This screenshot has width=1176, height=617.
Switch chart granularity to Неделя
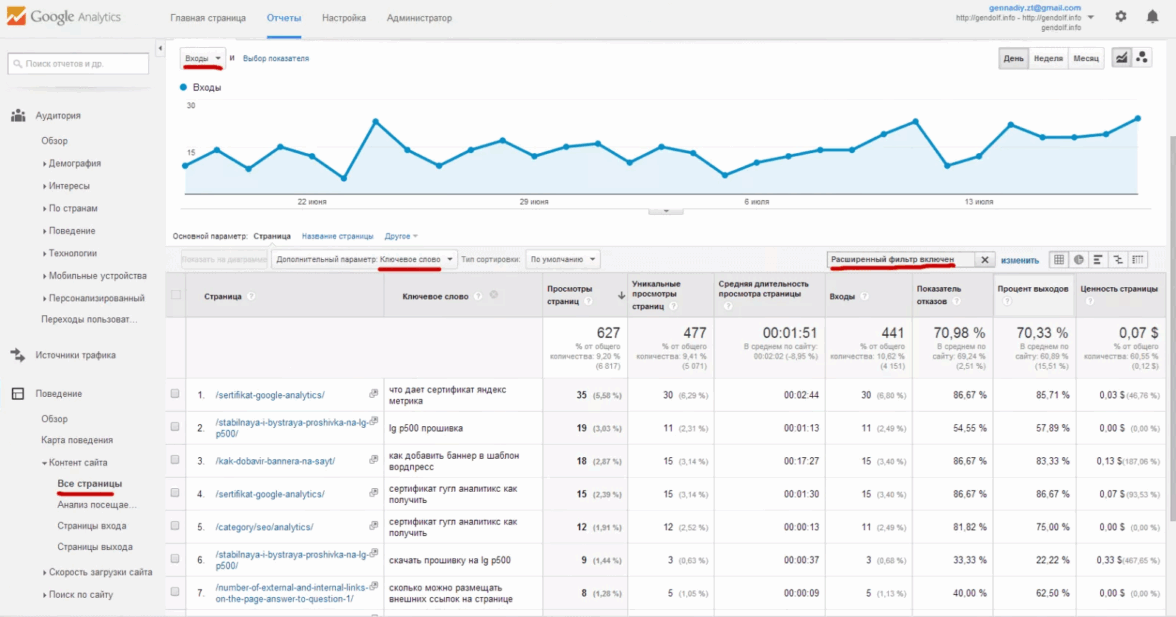[x=1048, y=58]
